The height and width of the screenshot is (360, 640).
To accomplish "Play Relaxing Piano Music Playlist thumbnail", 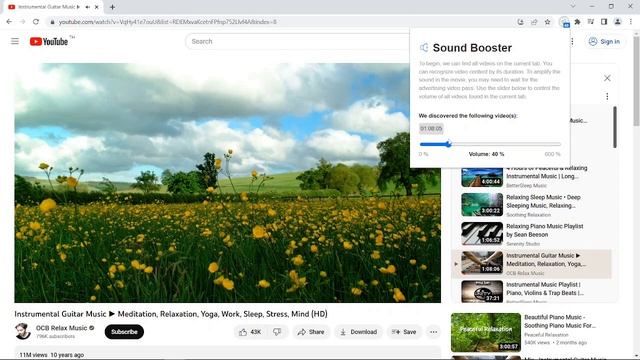I will pyautogui.click(x=482, y=233).
